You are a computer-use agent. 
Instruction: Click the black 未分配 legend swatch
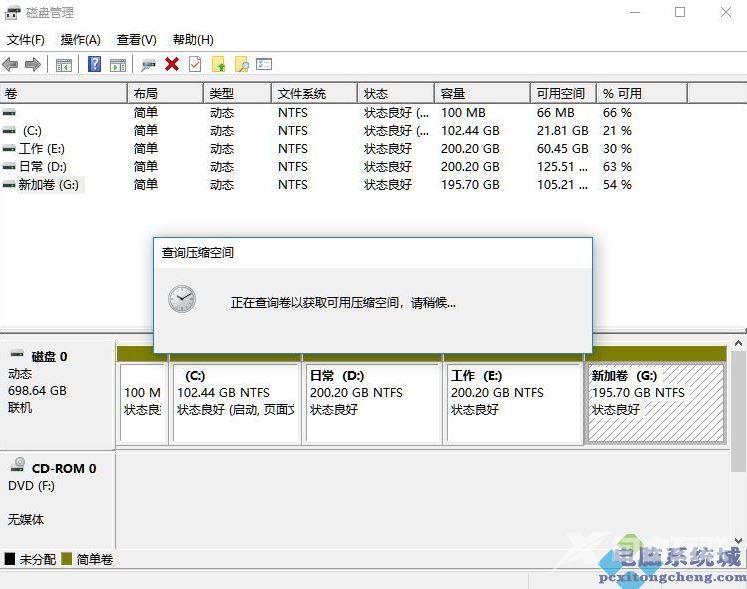[x=10, y=559]
